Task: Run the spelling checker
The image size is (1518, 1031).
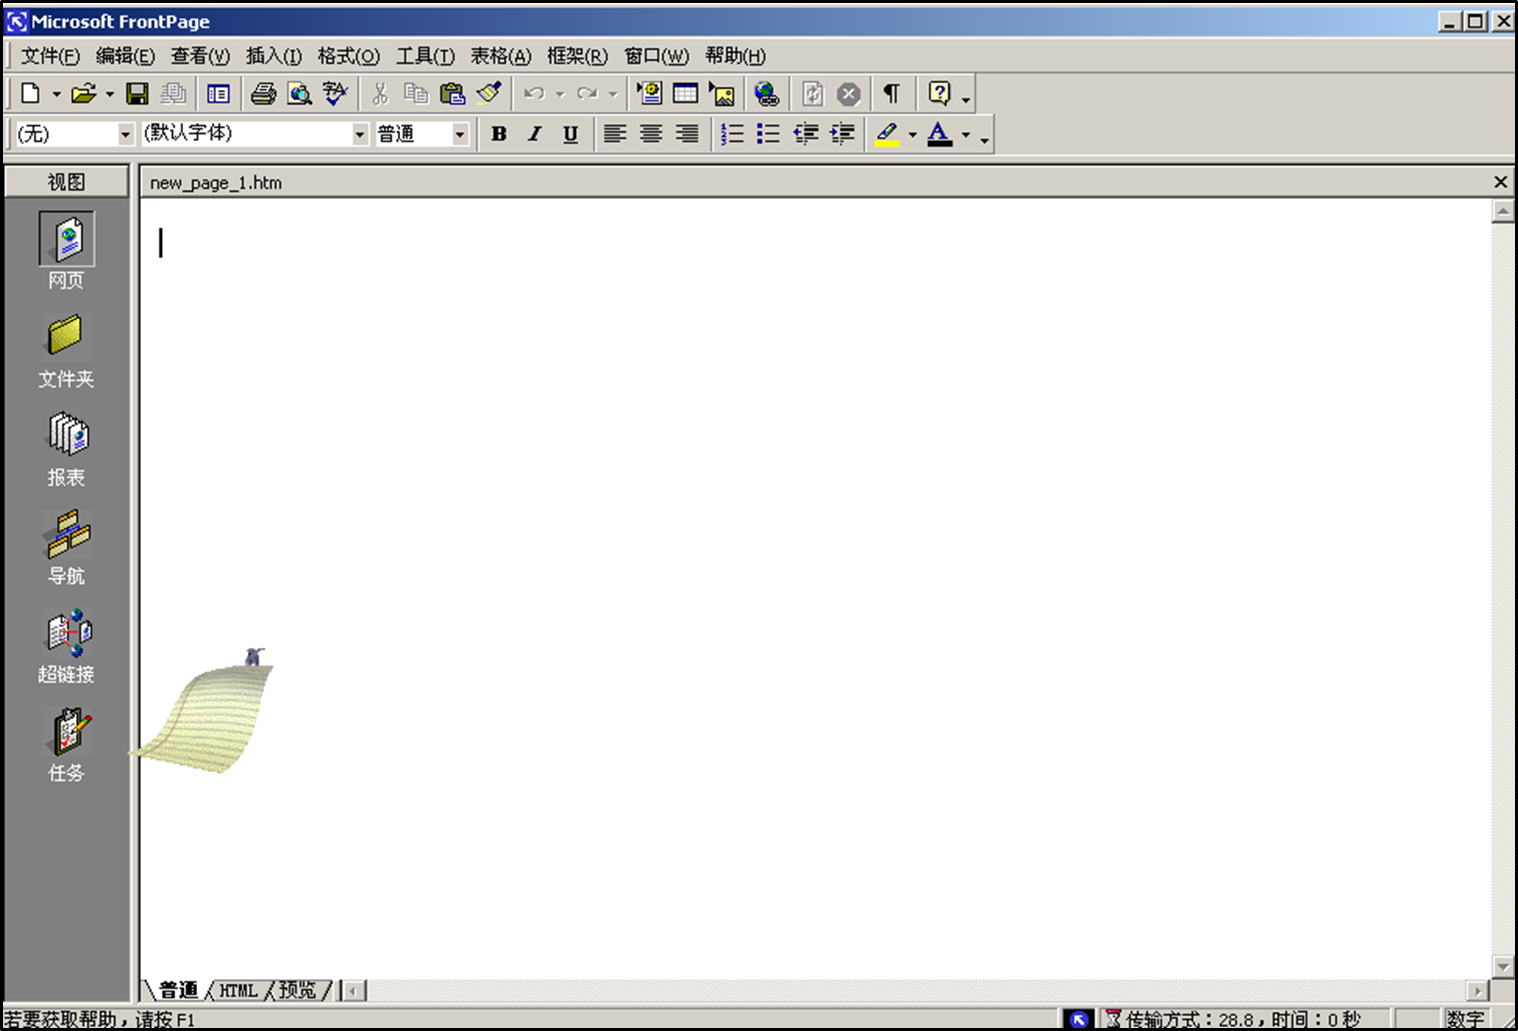Action: coord(335,93)
